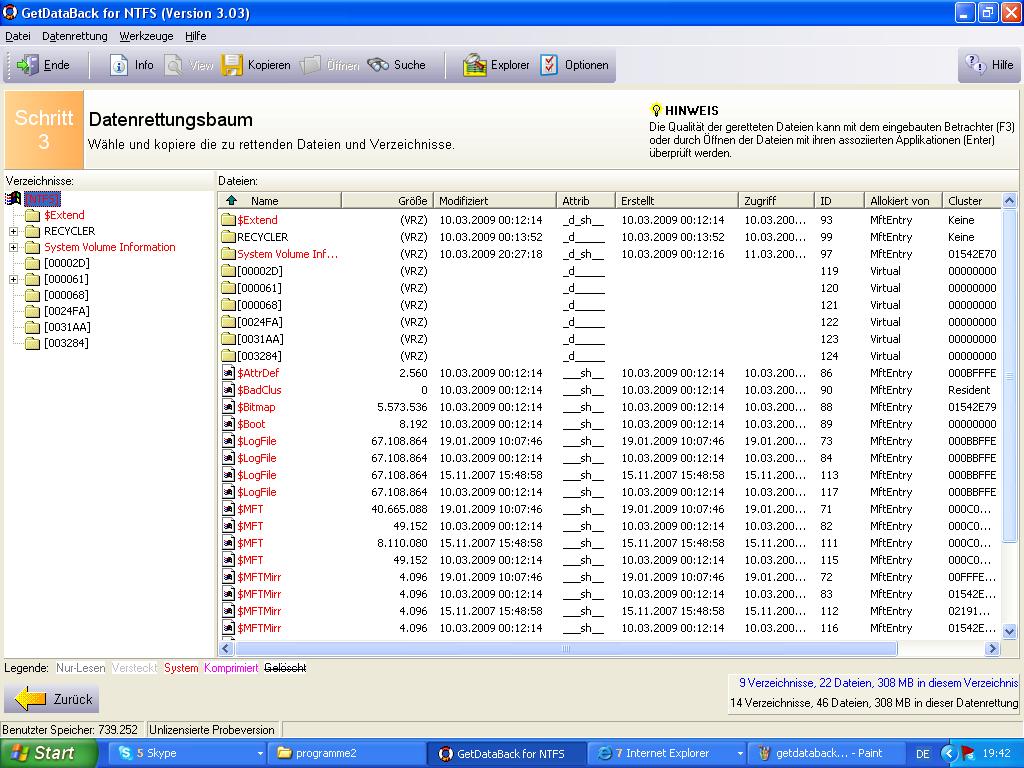Expand the [000061] tree node
This screenshot has height=768, width=1024.
tap(13, 280)
